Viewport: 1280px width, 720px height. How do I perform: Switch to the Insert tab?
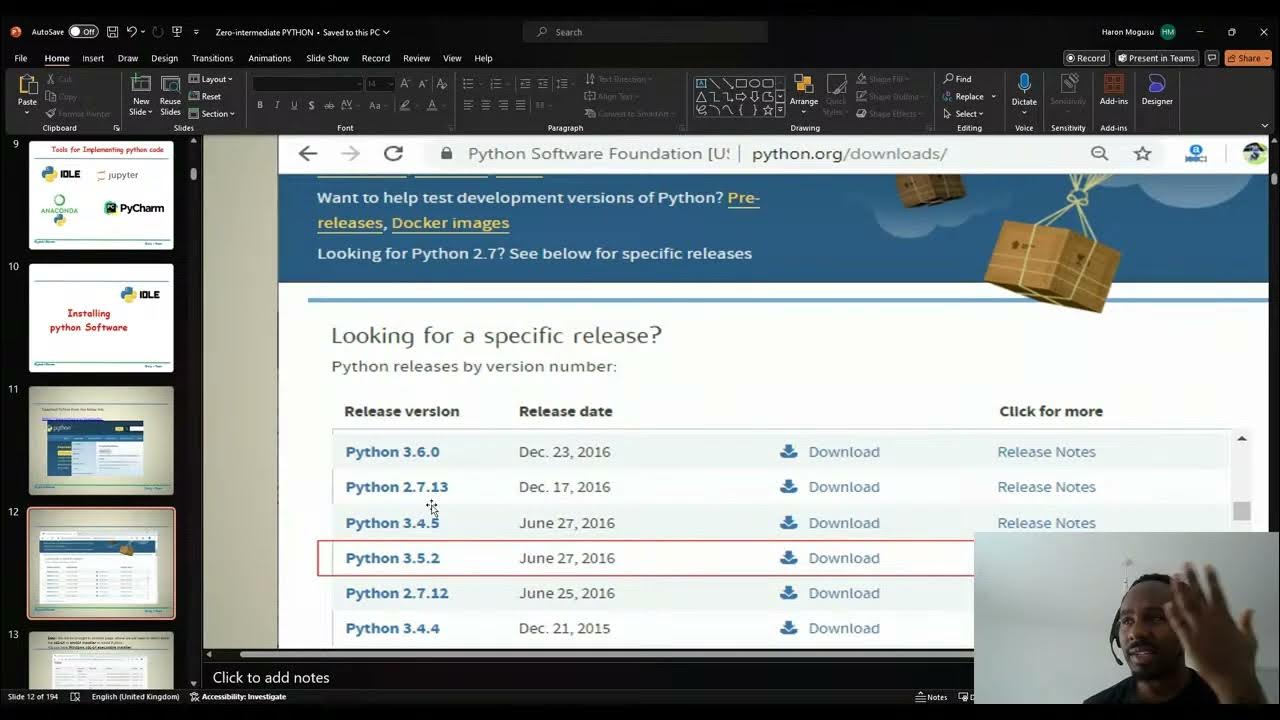93,58
